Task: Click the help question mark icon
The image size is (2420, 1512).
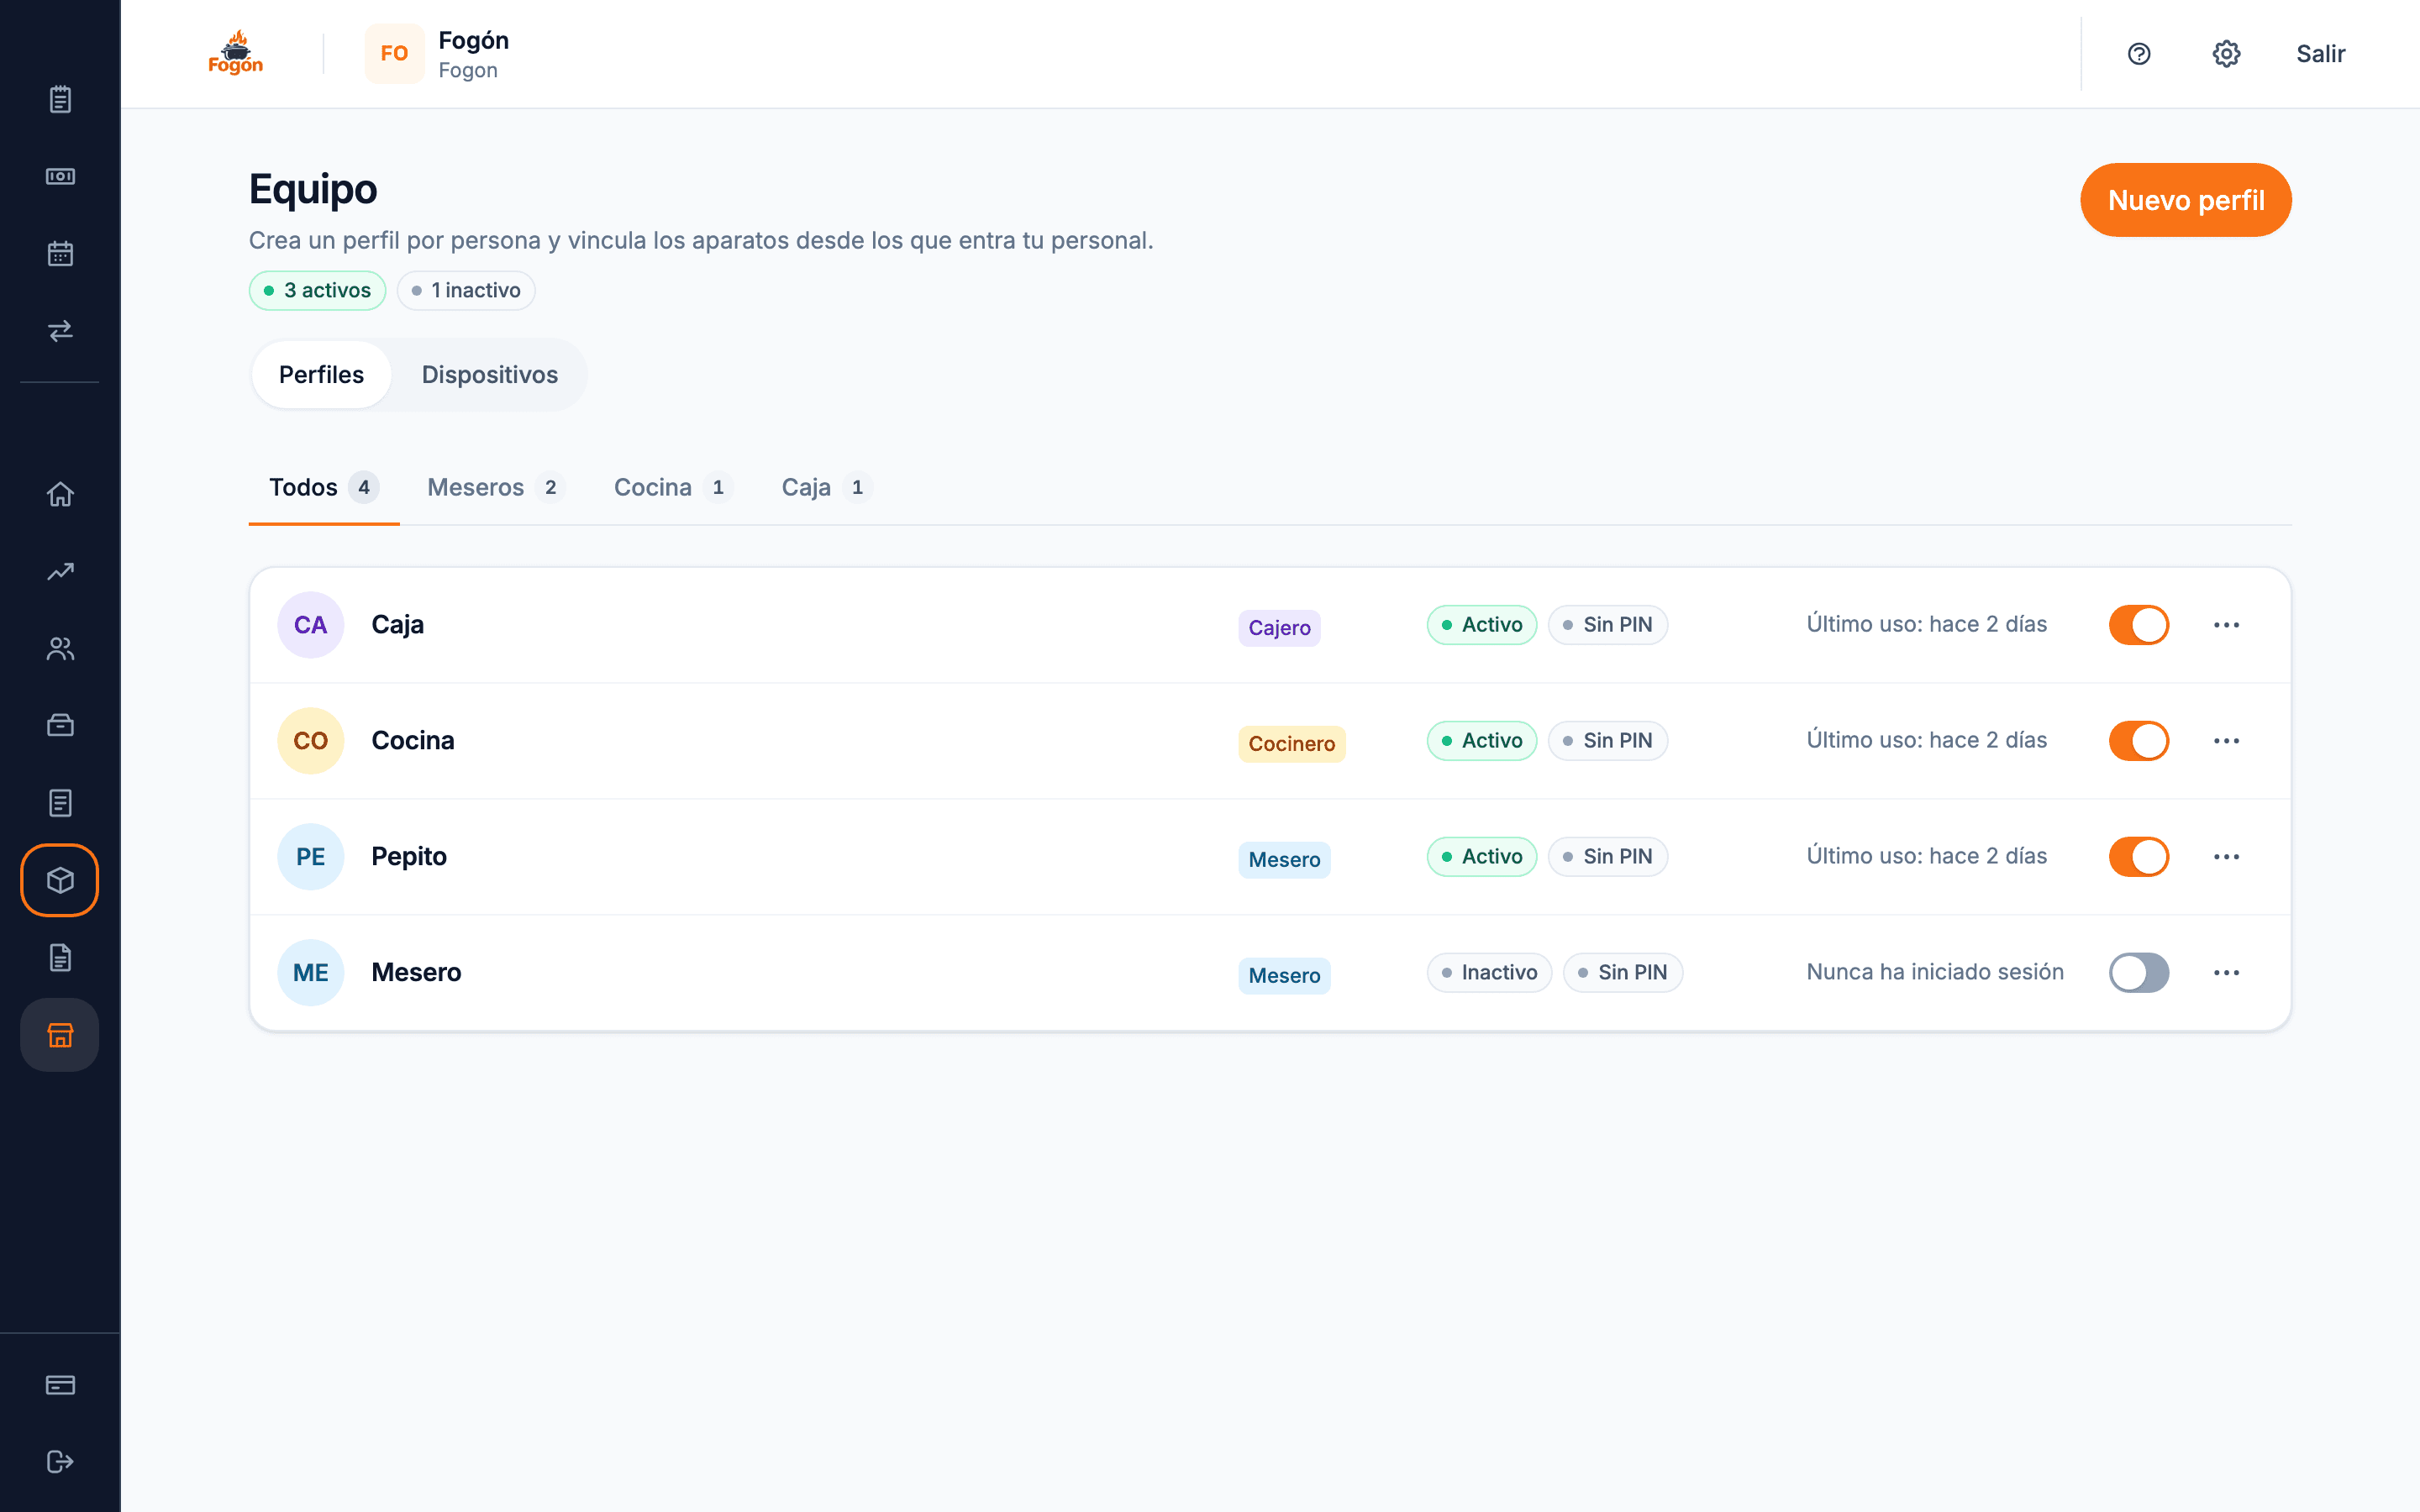Action: pyautogui.click(x=2139, y=54)
